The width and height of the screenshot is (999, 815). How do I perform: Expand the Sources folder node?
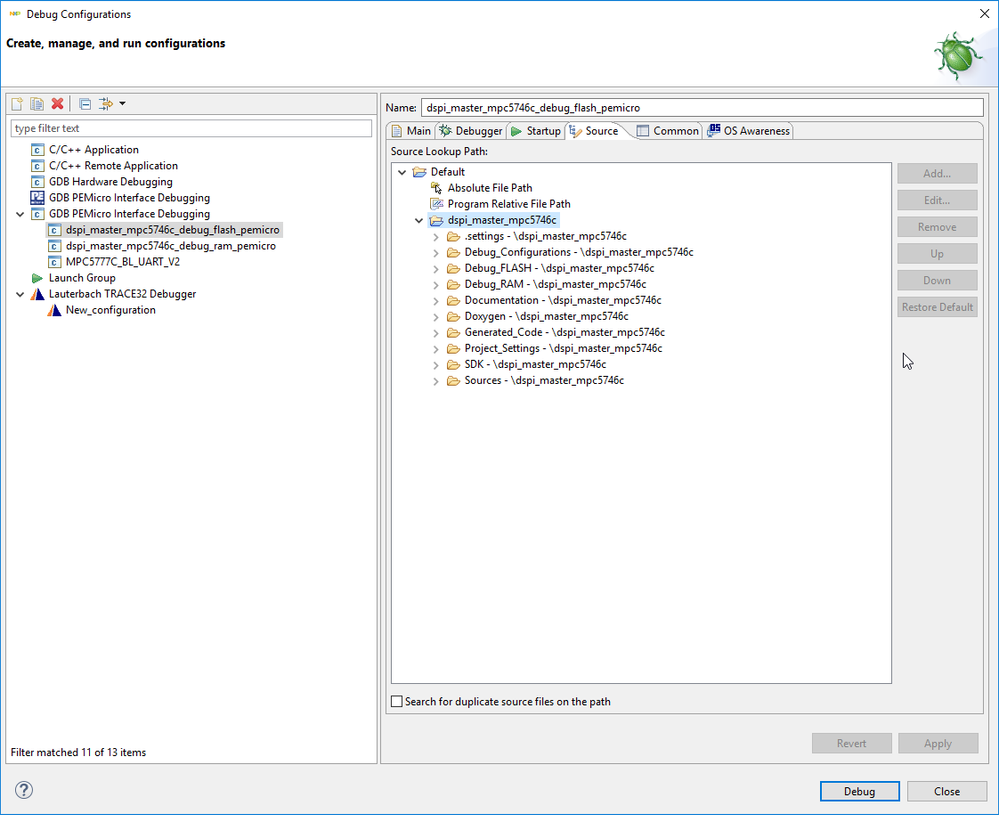[436, 381]
